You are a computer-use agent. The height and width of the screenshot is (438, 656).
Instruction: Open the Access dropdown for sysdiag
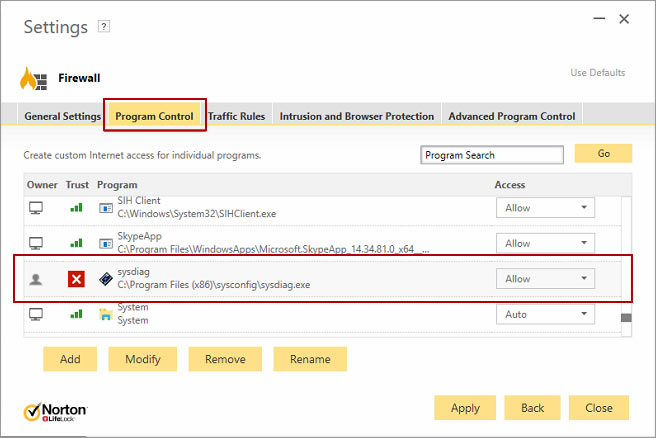(545, 279)
